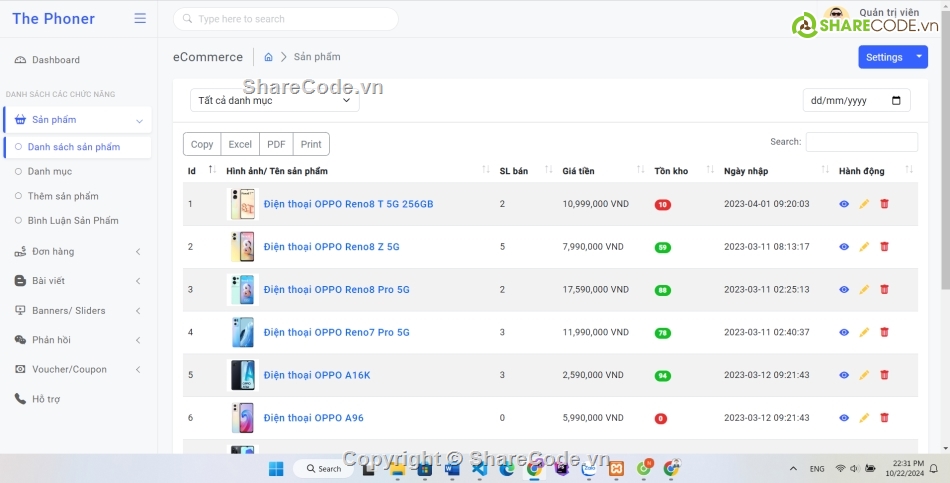950x483 pixels.
Task: Delete OPPO A96 trash icon
Action: coord(884,418)
